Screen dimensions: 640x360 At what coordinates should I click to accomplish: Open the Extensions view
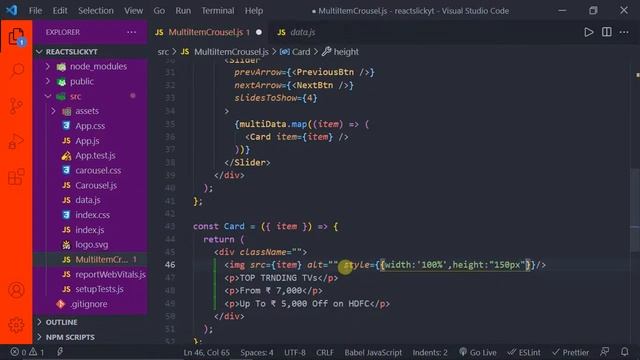point(16,177)
